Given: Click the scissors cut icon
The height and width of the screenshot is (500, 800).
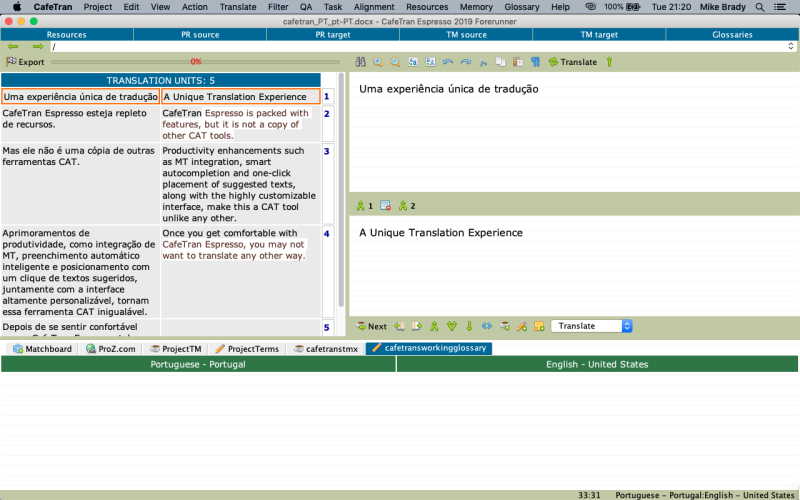Looking at the screenshot, I should click(x=483, y=62).
